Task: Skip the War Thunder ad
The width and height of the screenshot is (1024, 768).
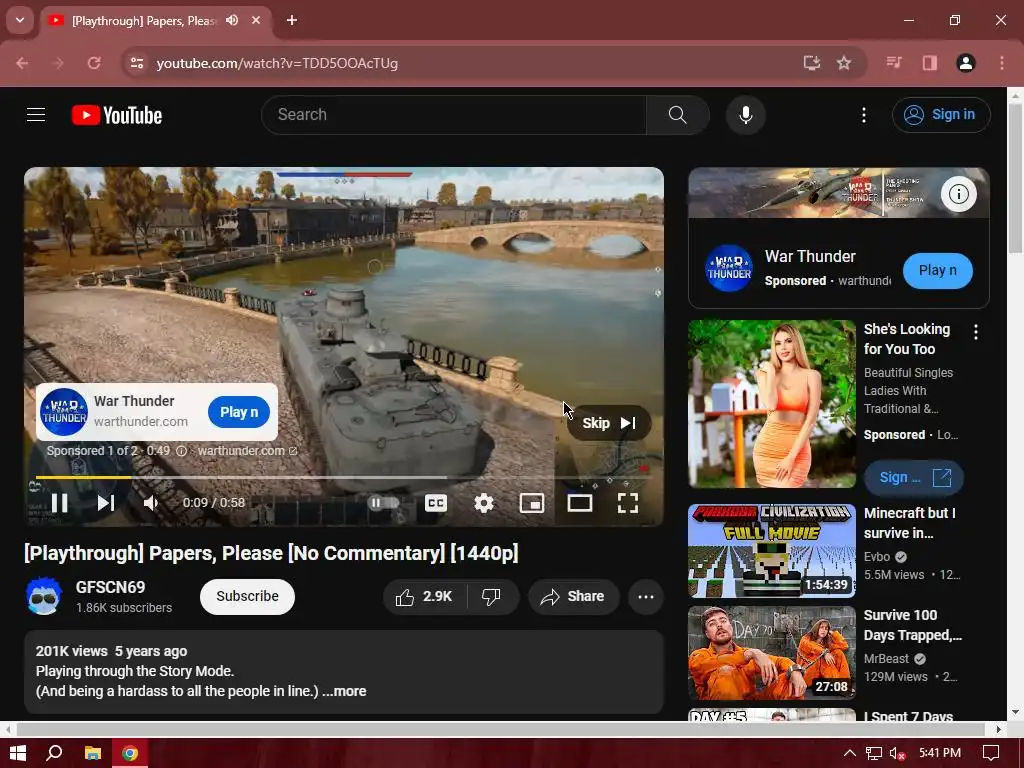Action: click(608, 423)
